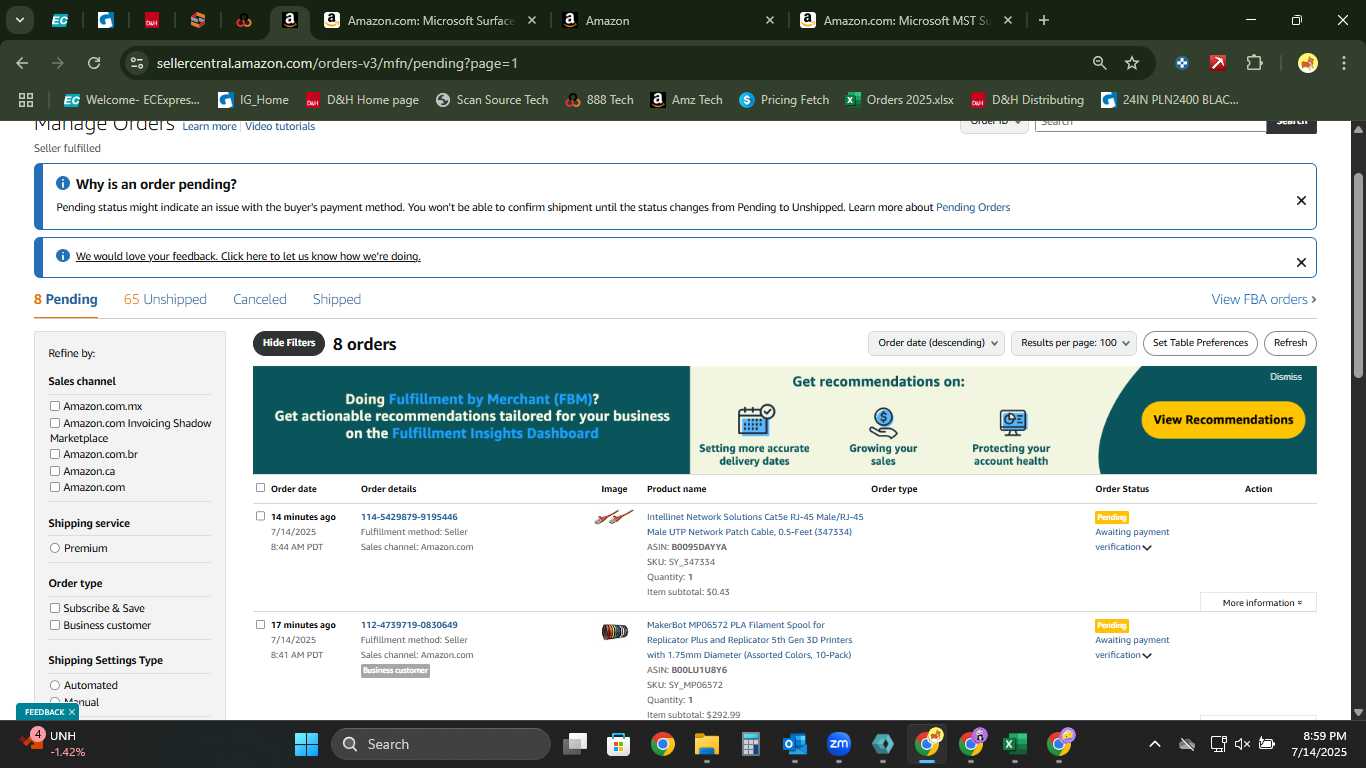Click the Intellinet patch cable product thumbnail

click(614, 517)
